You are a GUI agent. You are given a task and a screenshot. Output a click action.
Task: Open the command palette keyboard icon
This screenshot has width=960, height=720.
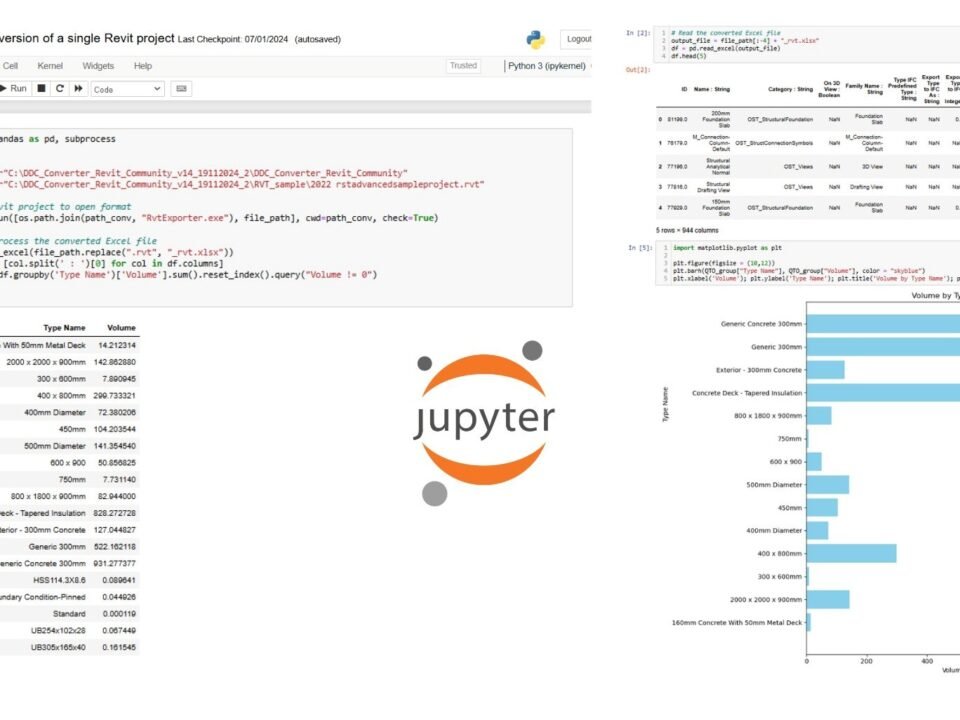click(181, 89)
